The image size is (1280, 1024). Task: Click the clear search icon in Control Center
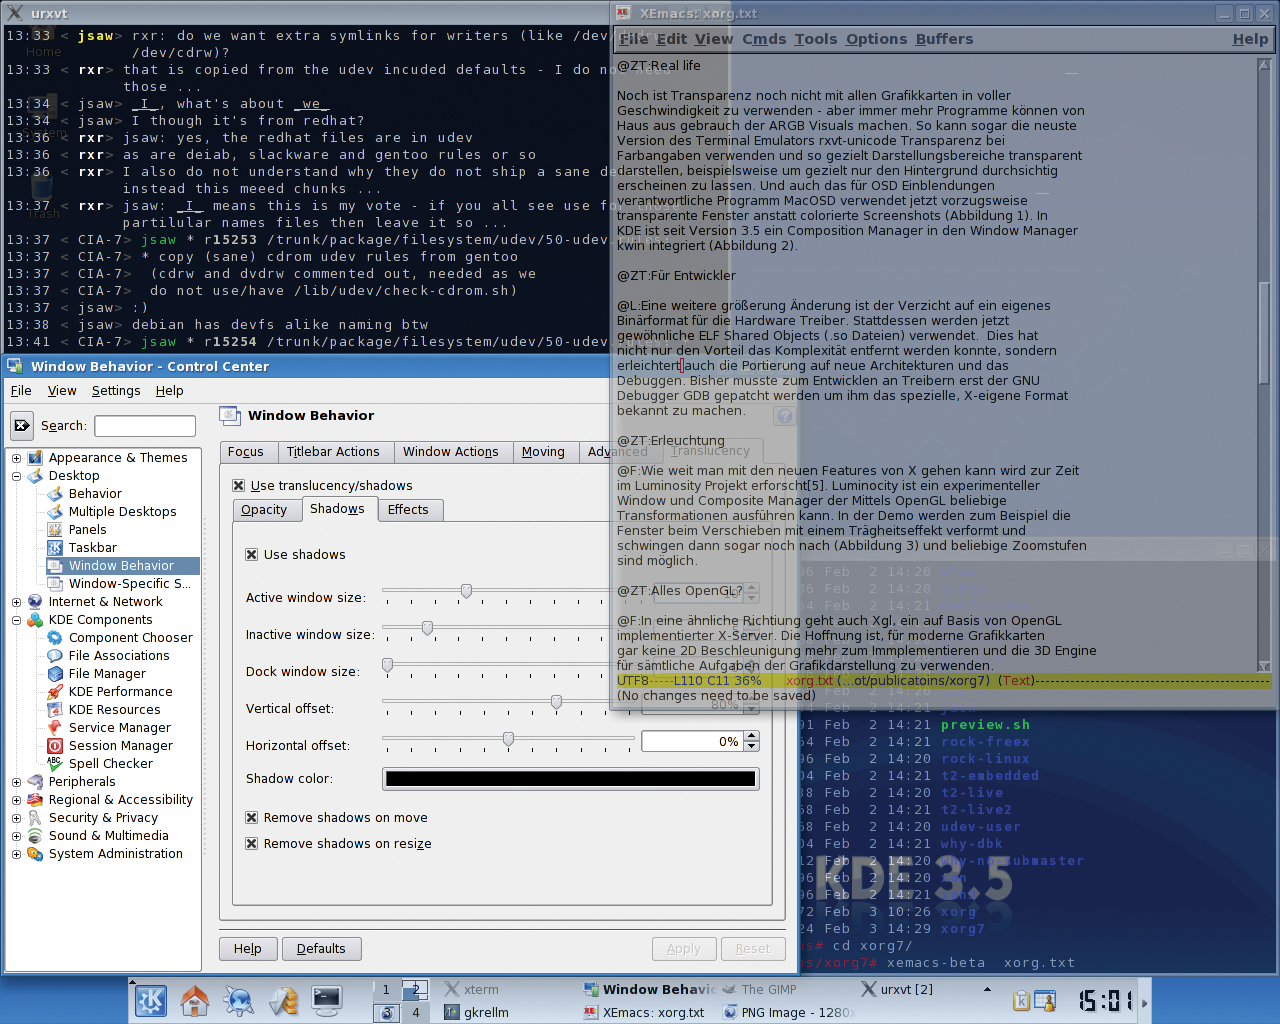pyautogui.click(x=22, y=425)
